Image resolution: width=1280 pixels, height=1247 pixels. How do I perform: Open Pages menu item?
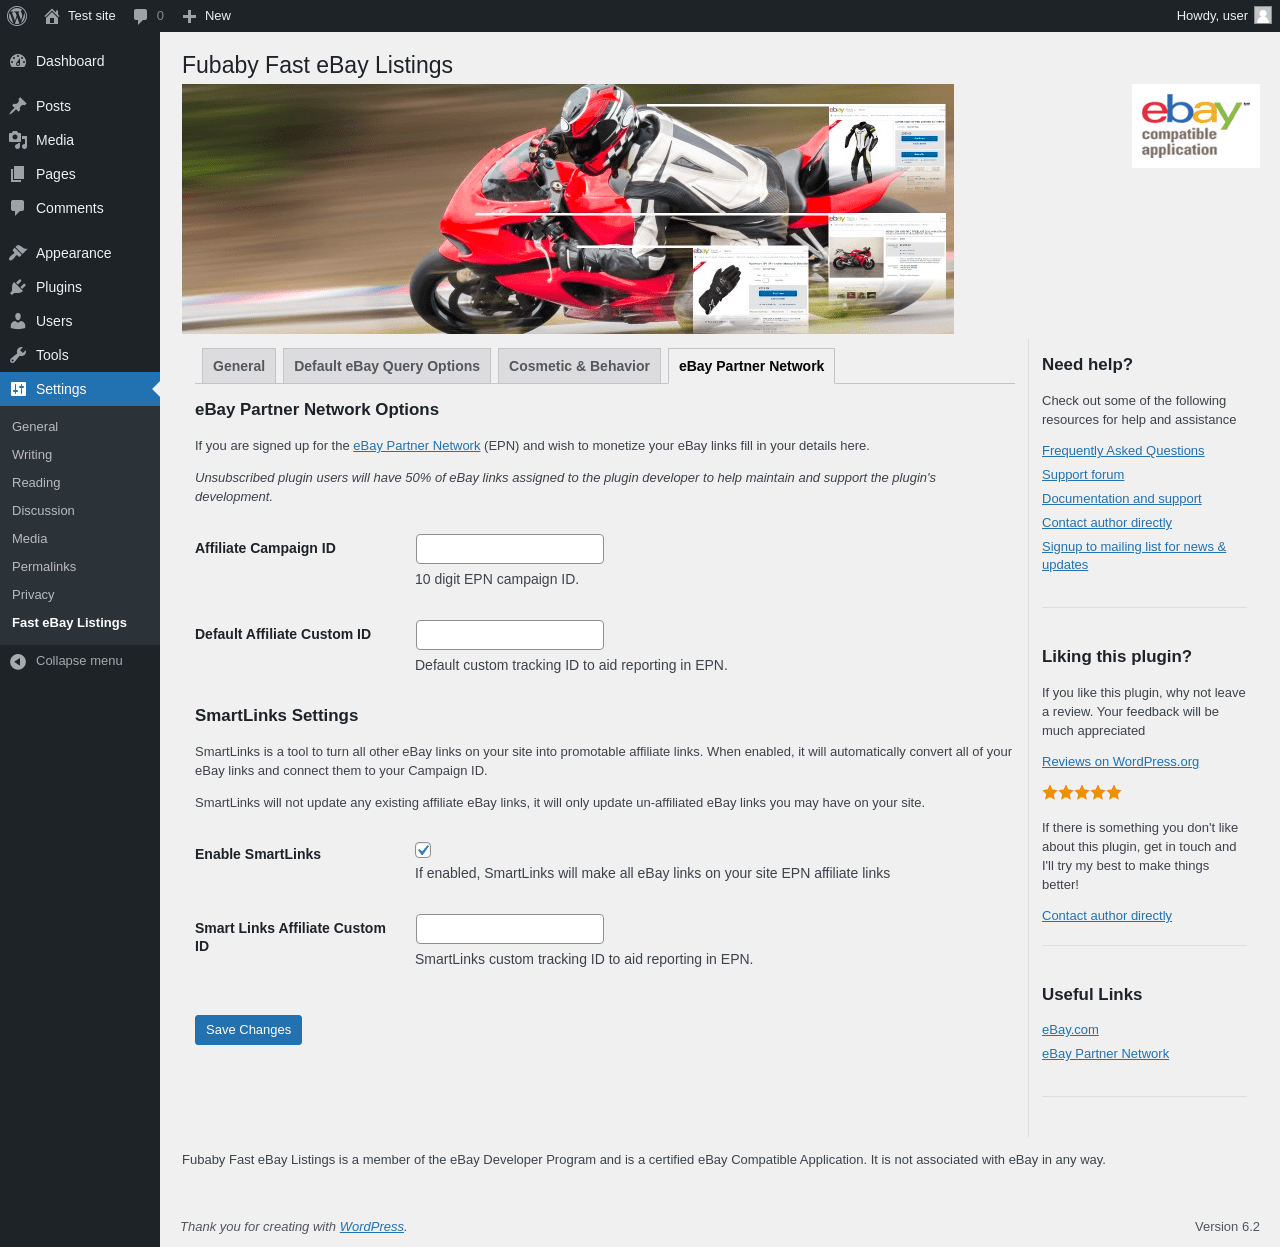(x=80, y=174)
